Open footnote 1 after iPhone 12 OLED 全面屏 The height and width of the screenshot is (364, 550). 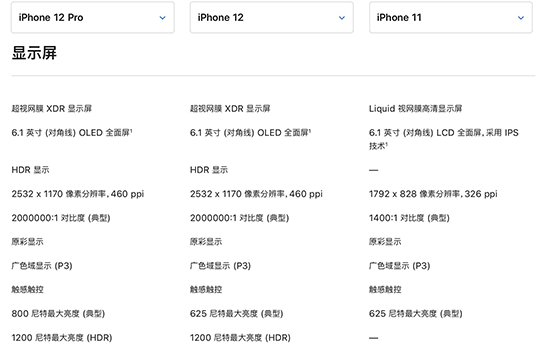310,130
